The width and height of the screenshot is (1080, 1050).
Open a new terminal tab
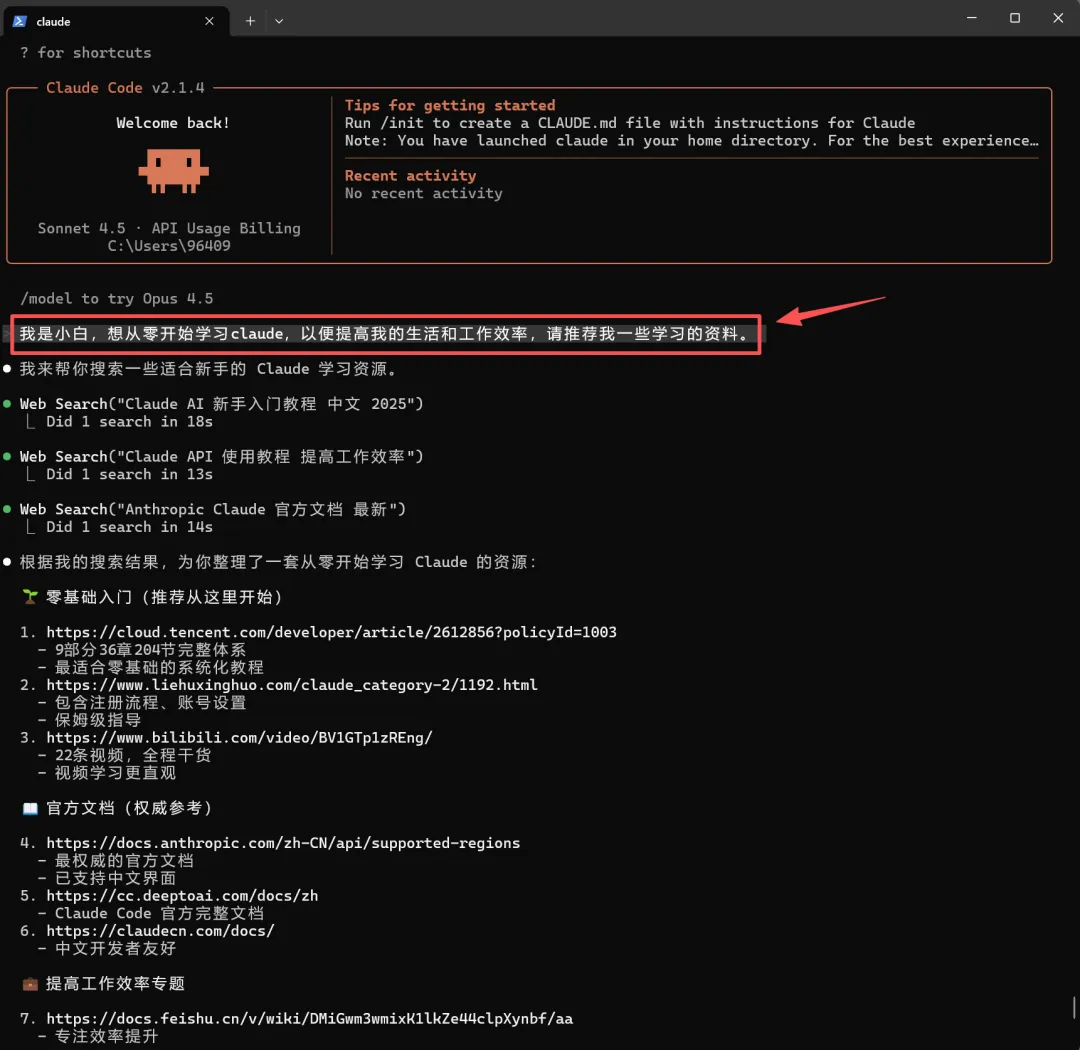(x=250, y=21)
